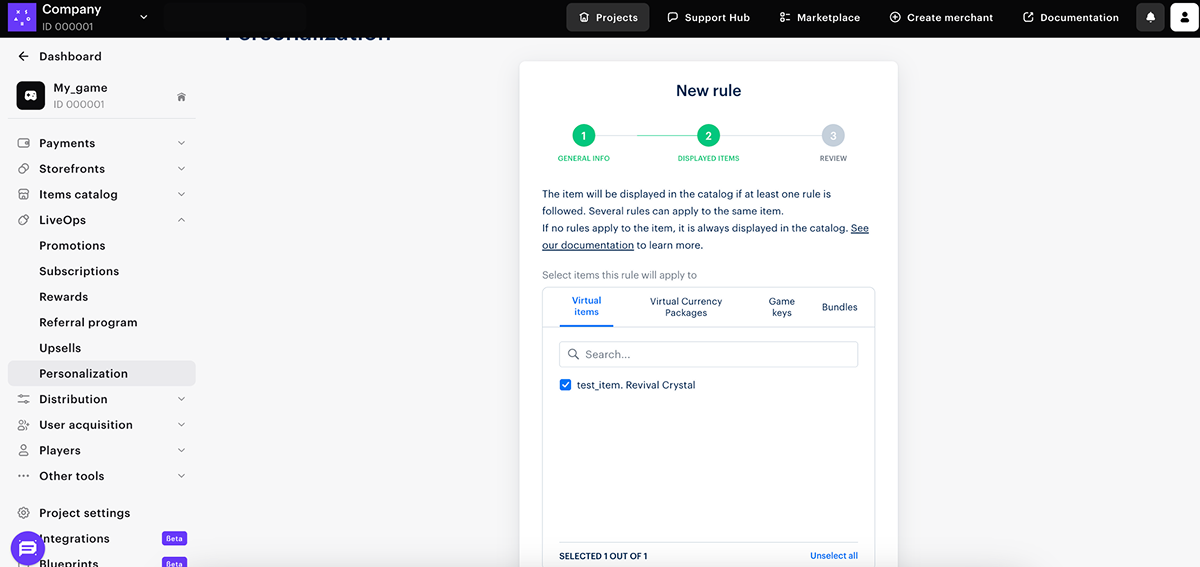
Task: Switch to Virtual Currency Packages tab
Action: [x=685, y=307]
